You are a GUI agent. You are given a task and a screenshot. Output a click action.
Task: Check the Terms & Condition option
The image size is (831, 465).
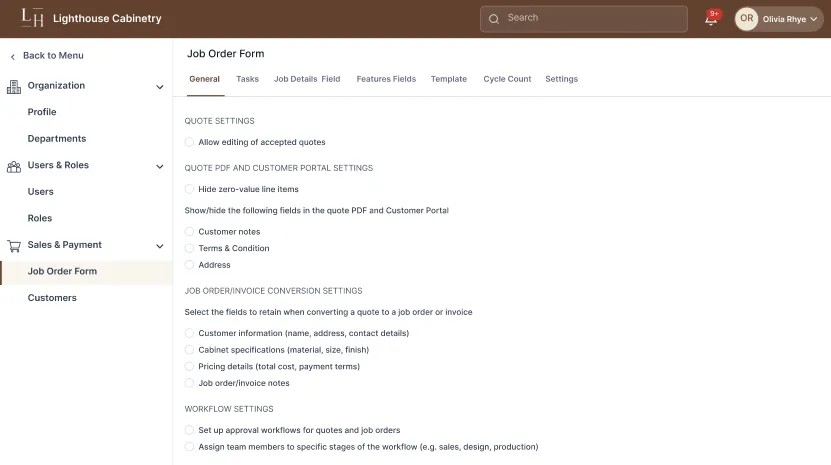pos(190,248)
